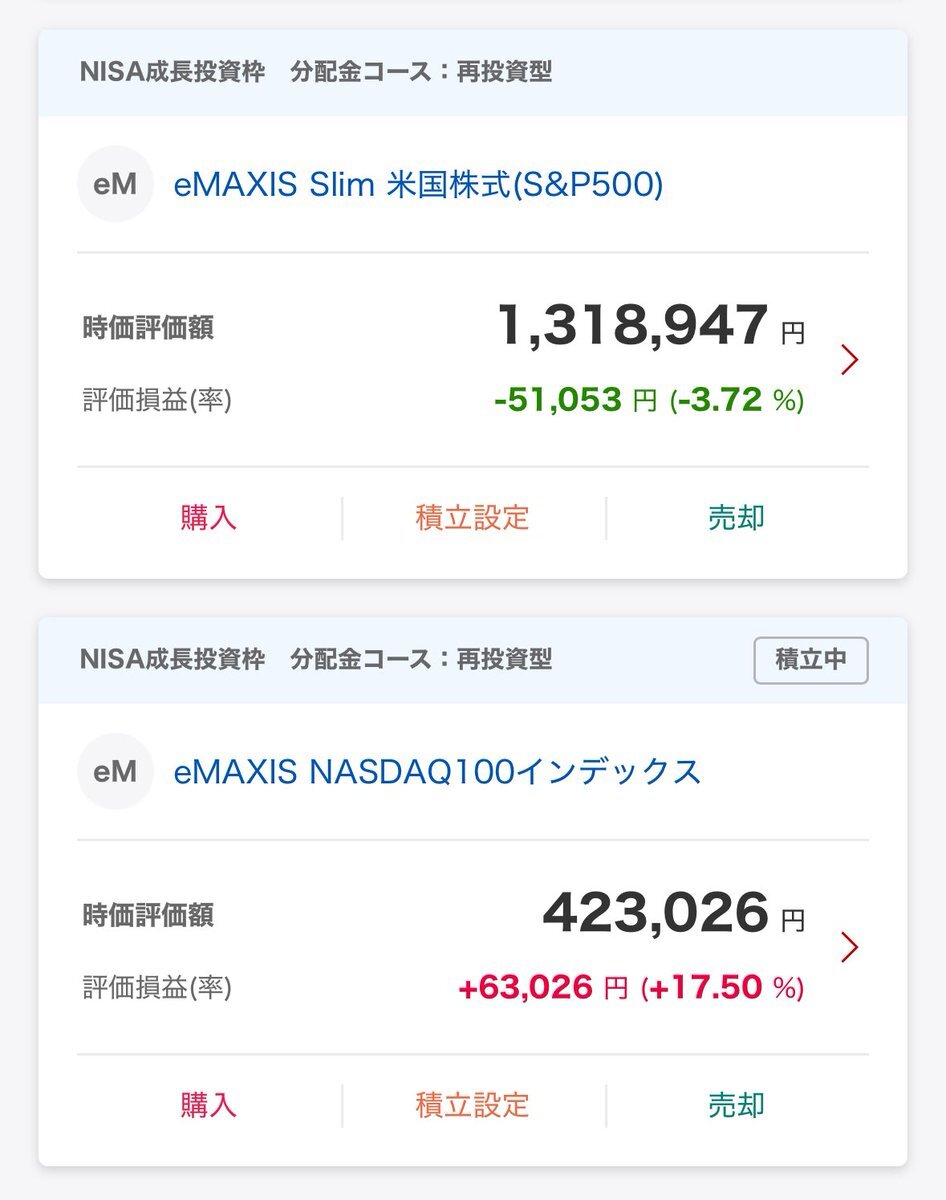Select the 423,026 円 valuation amount
This screenshot has width=946, height=1200.
click(x=674, y=914)
